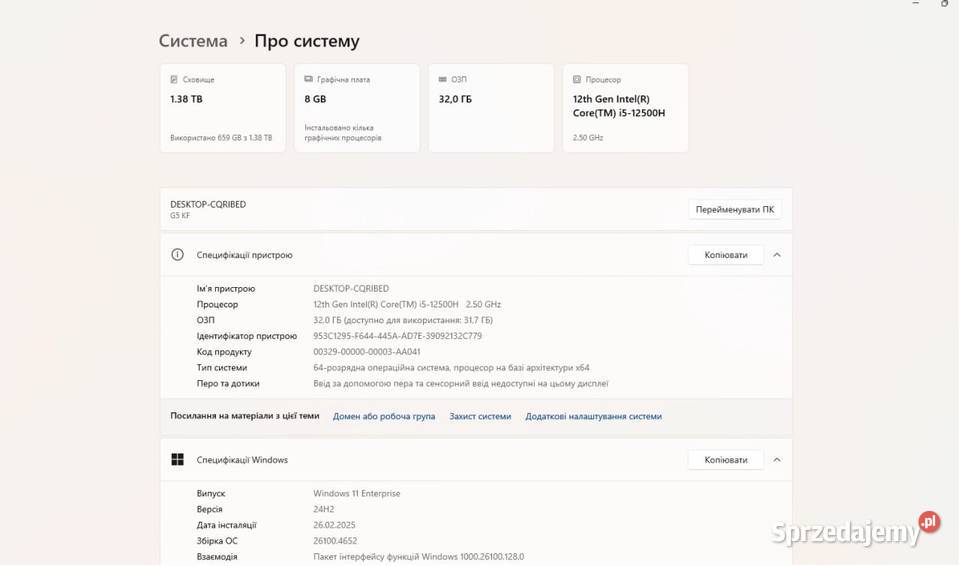Open the Сховище storage card
The image size is (960, 566).
coord(223,108)
